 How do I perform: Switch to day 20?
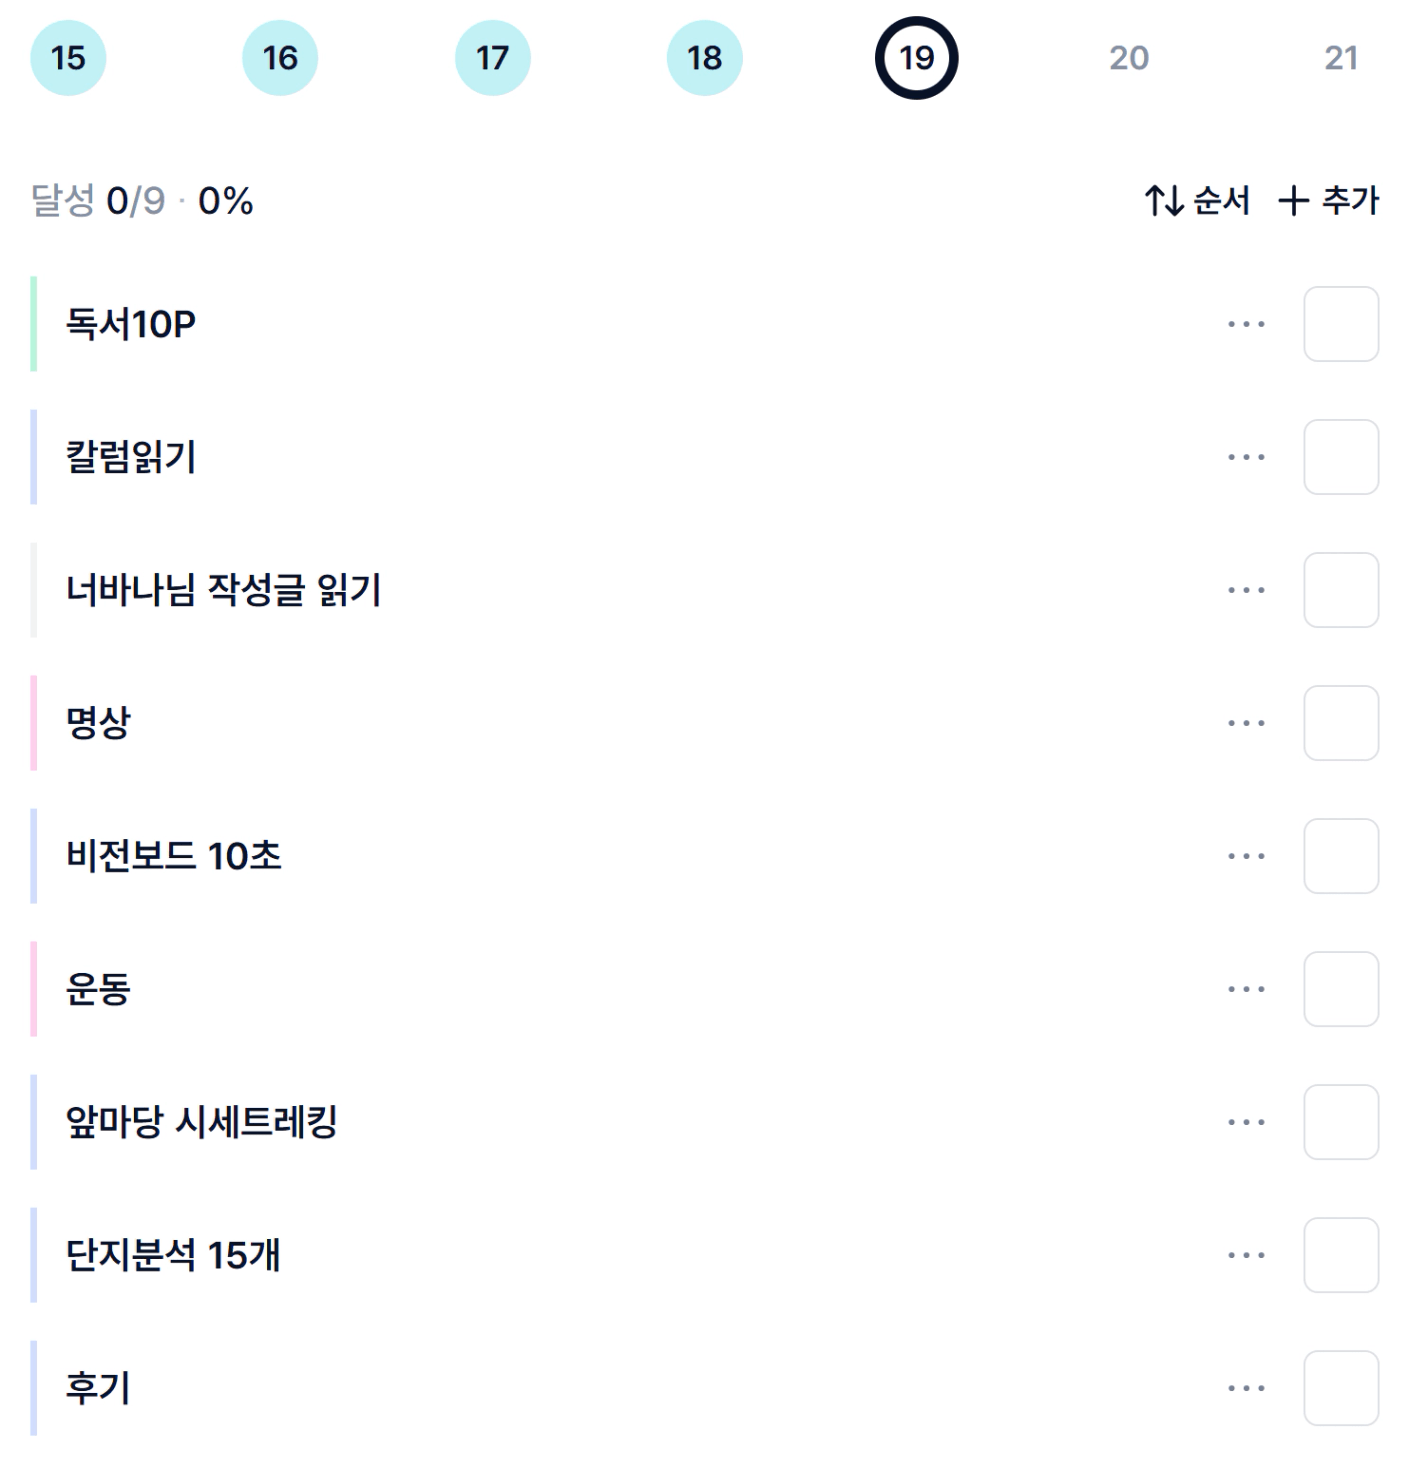[x=1129, y=58]
